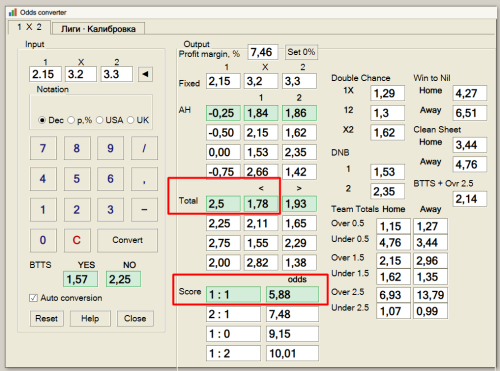This screenshot has width=500, height=371.
Task: Click the Score field 1 : 1
Action: click(233, 295)
